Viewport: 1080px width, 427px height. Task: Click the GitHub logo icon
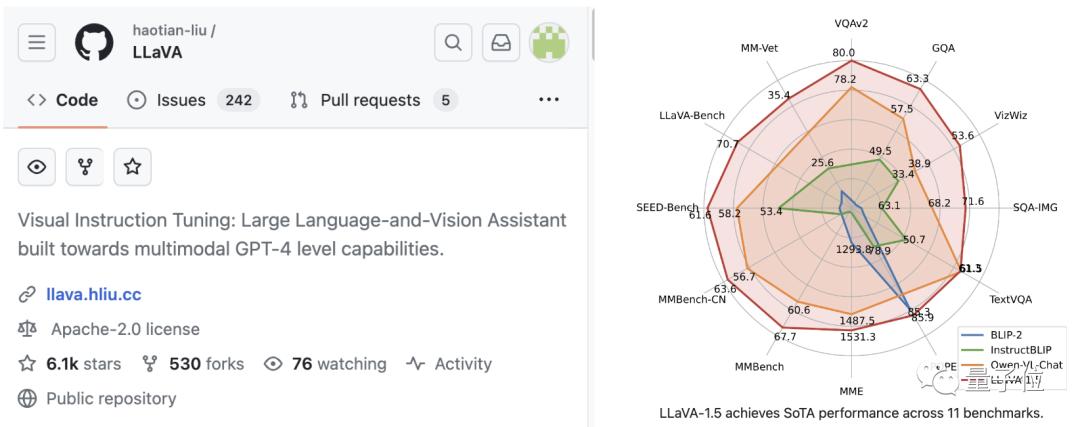pos(95,42)
